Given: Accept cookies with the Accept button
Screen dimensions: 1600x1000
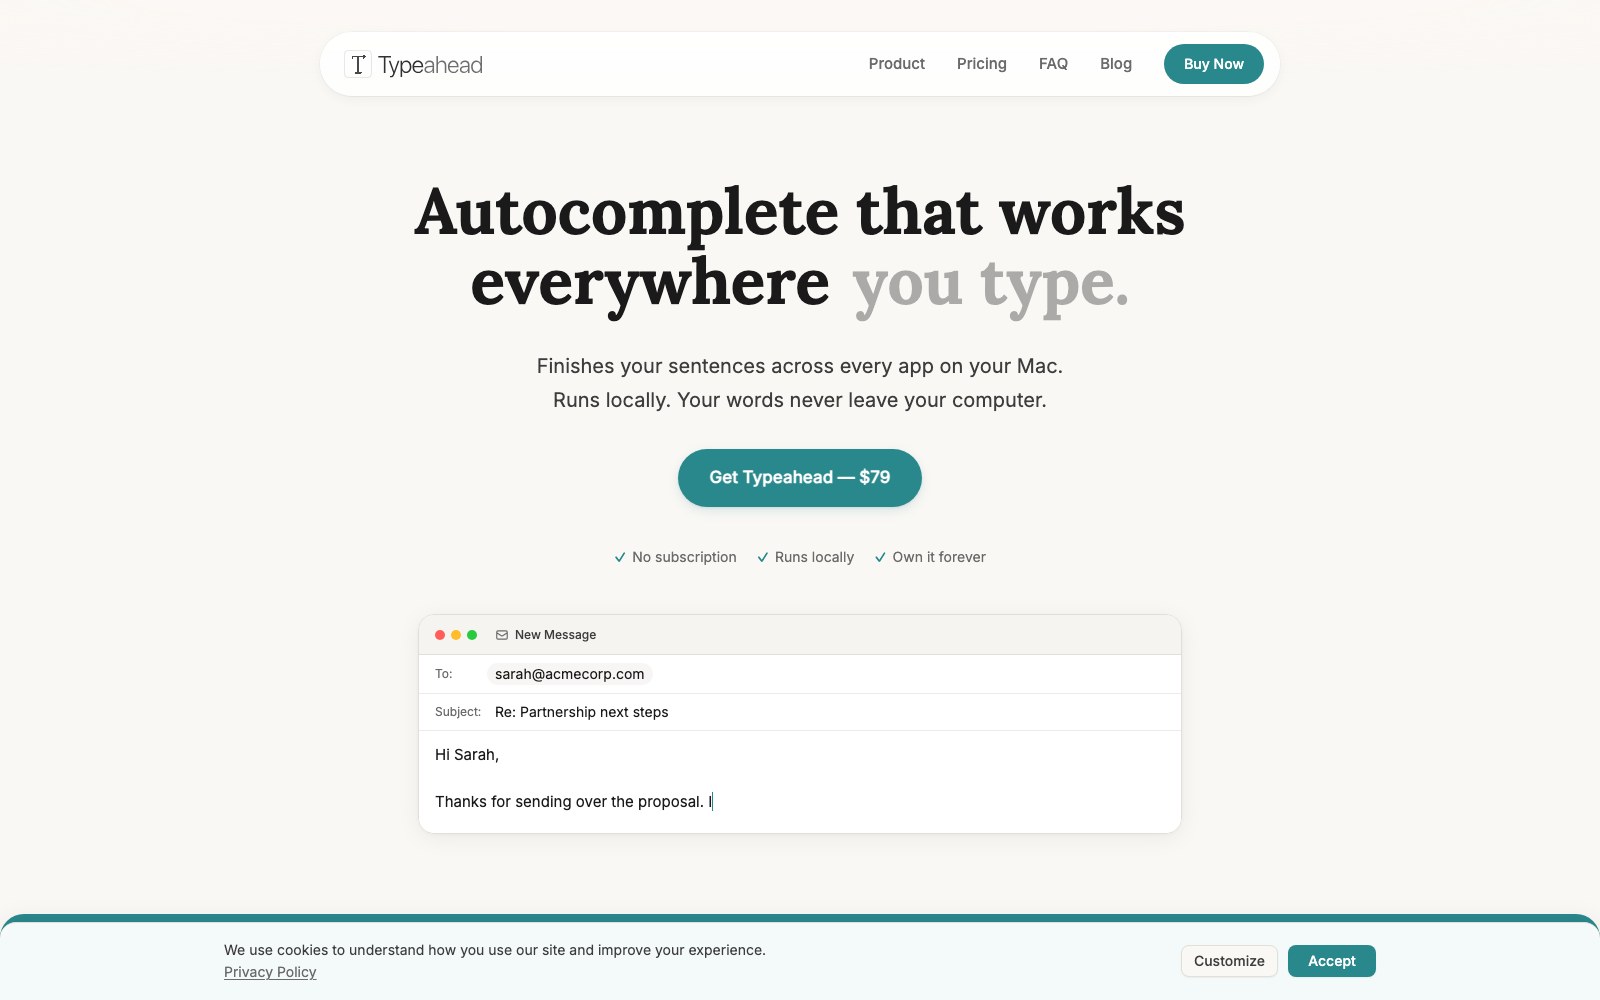Looking at the screenshot, I should click(1332, 961).
